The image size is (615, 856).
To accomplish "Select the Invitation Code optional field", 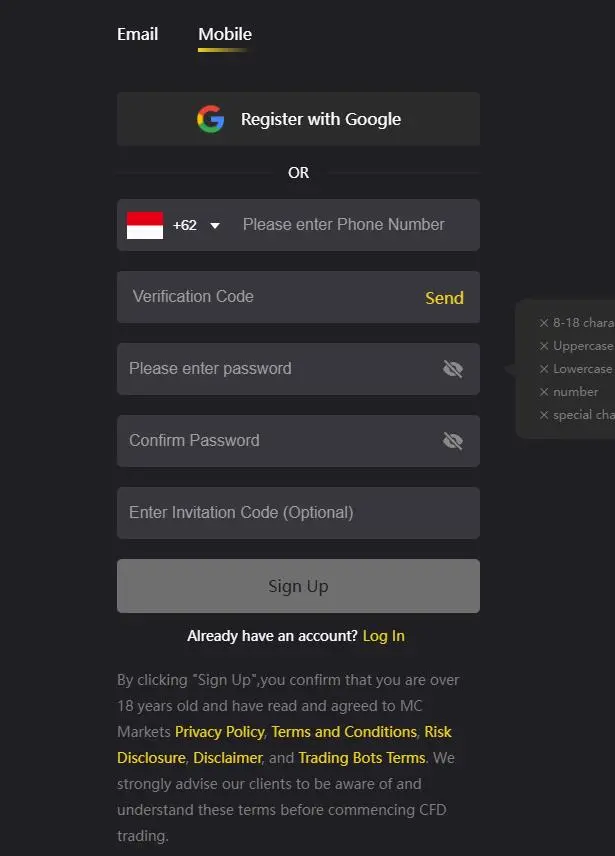I will point(298,513).
